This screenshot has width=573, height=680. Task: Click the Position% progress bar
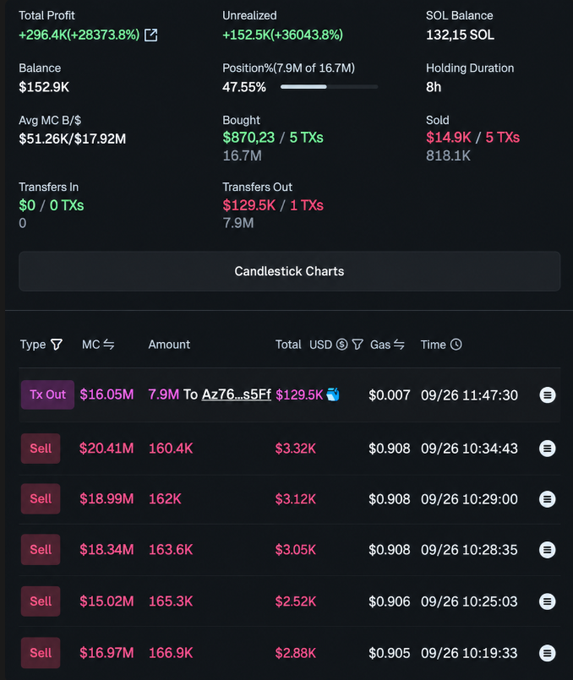coord(329,87)
